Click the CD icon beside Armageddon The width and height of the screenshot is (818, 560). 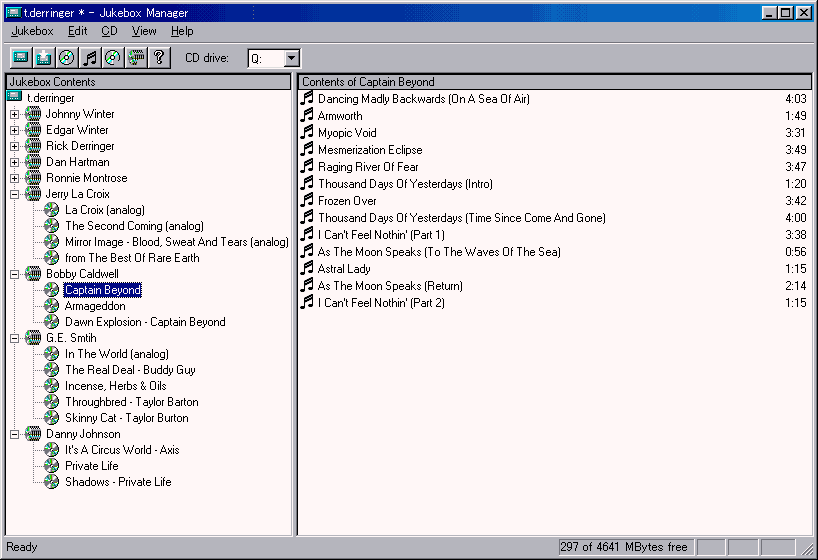point(52,306)
